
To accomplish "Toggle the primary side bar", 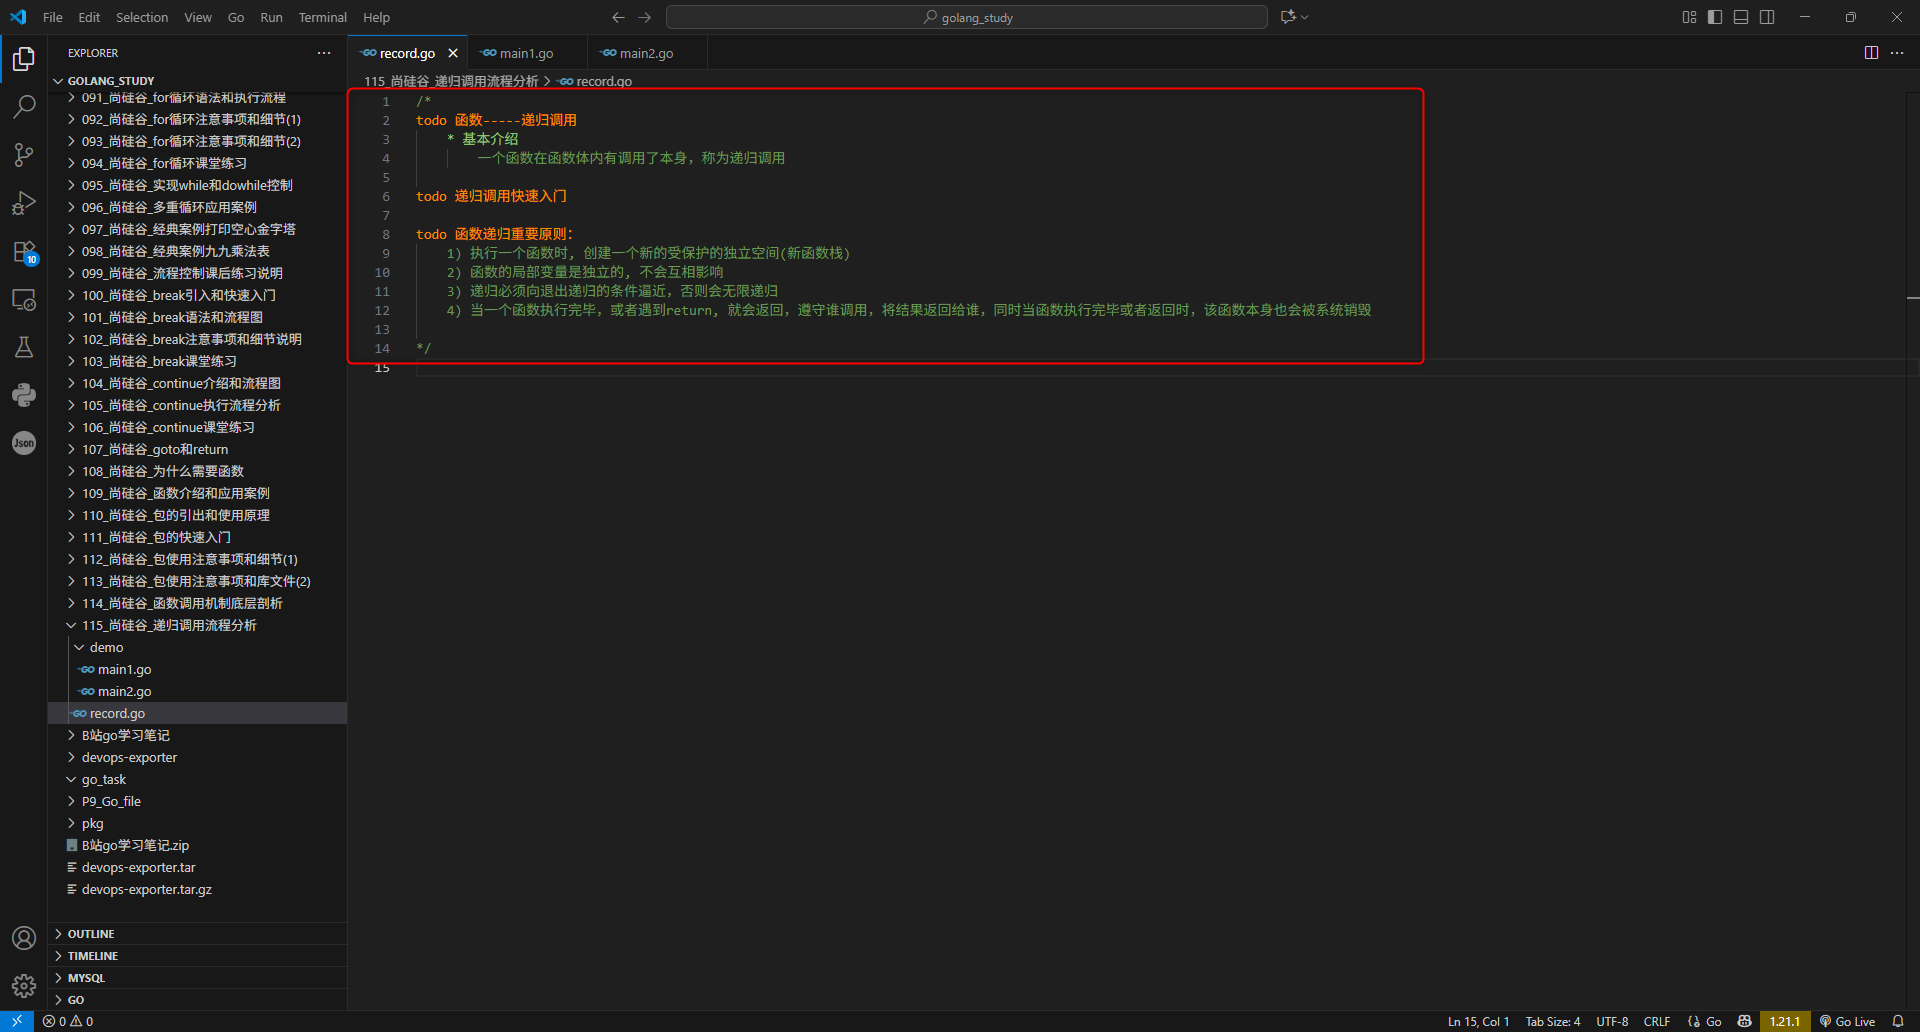I will (x=1715, y=17).
